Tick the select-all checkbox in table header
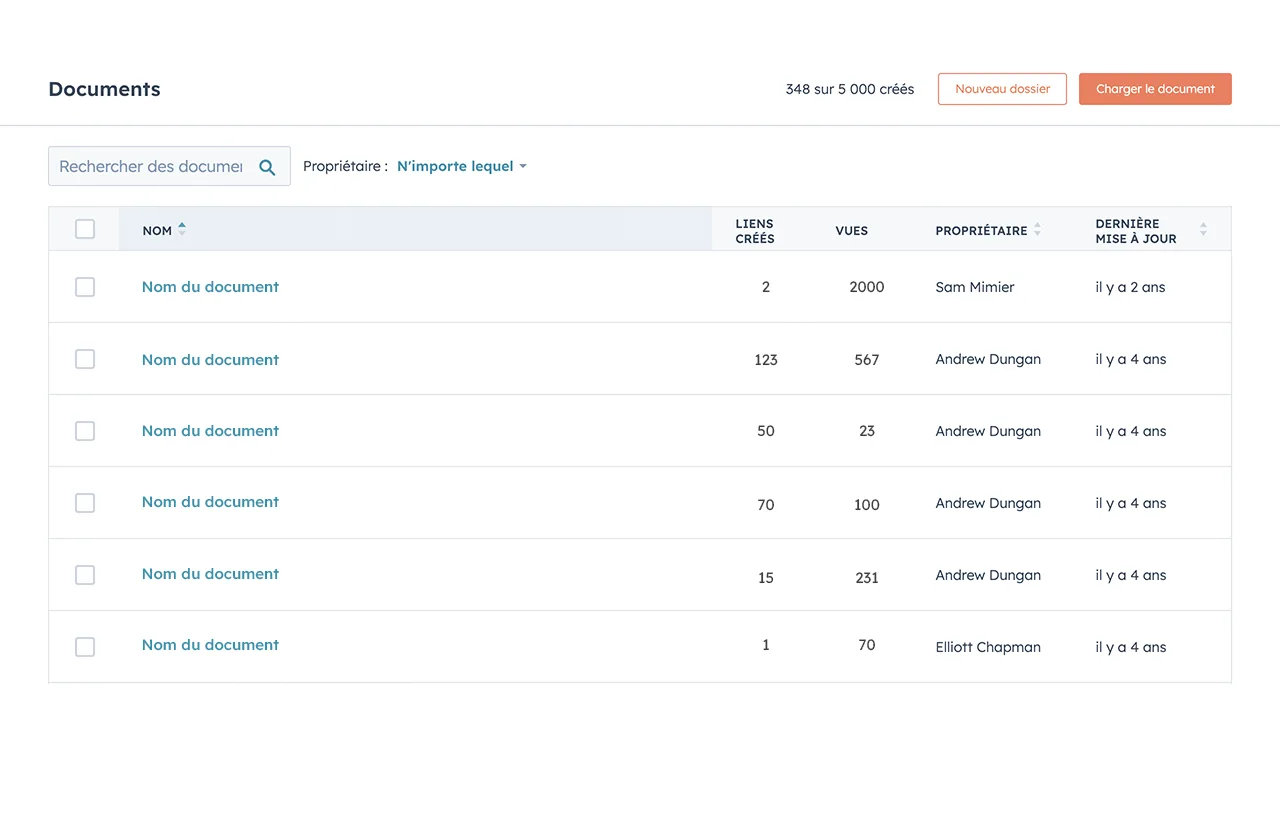1280x813 pixels. coord(85,229)
